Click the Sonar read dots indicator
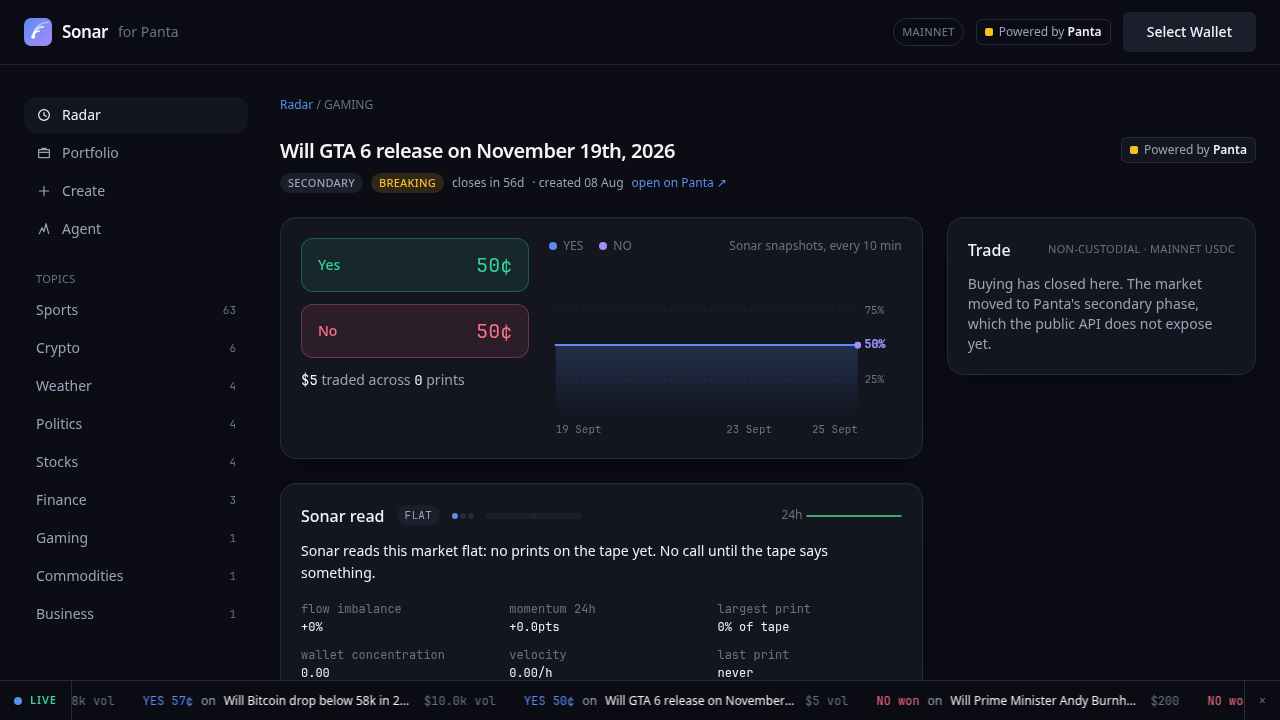This screenshot has height=720, width=1280. [x=463, y=516]
